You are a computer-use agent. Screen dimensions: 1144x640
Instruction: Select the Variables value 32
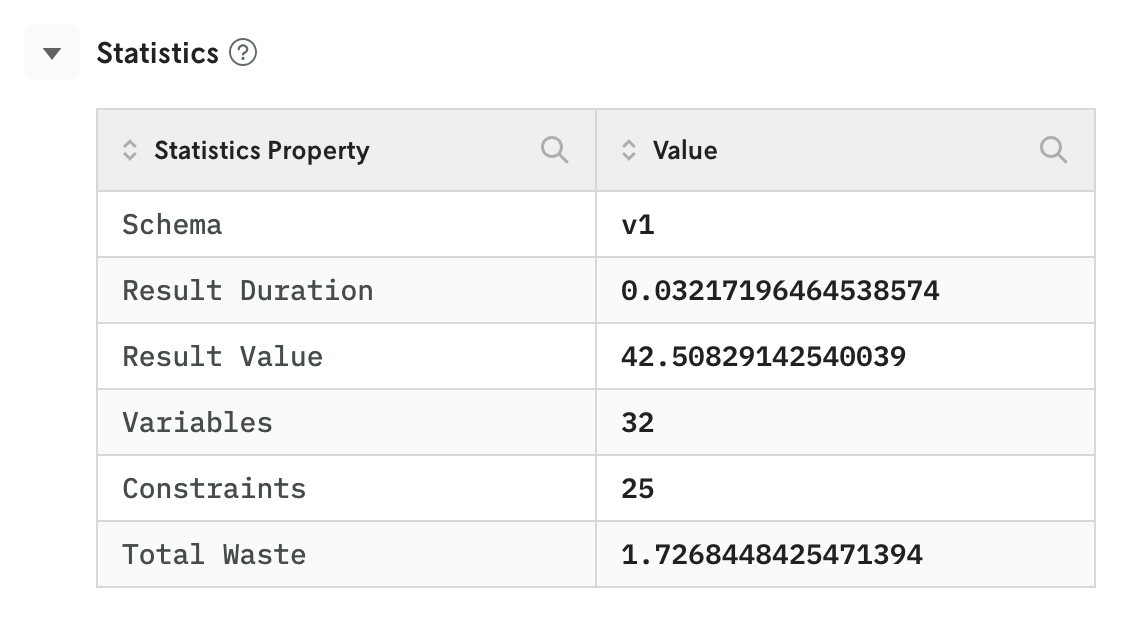638,423
